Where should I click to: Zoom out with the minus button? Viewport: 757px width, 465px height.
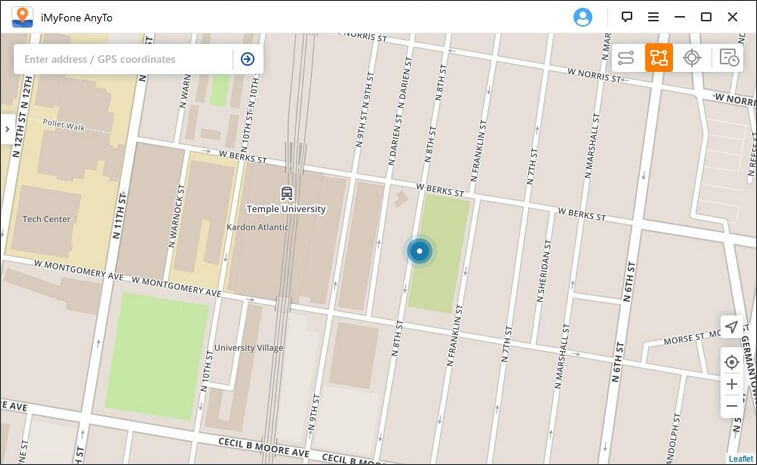(x=731, y=406)
